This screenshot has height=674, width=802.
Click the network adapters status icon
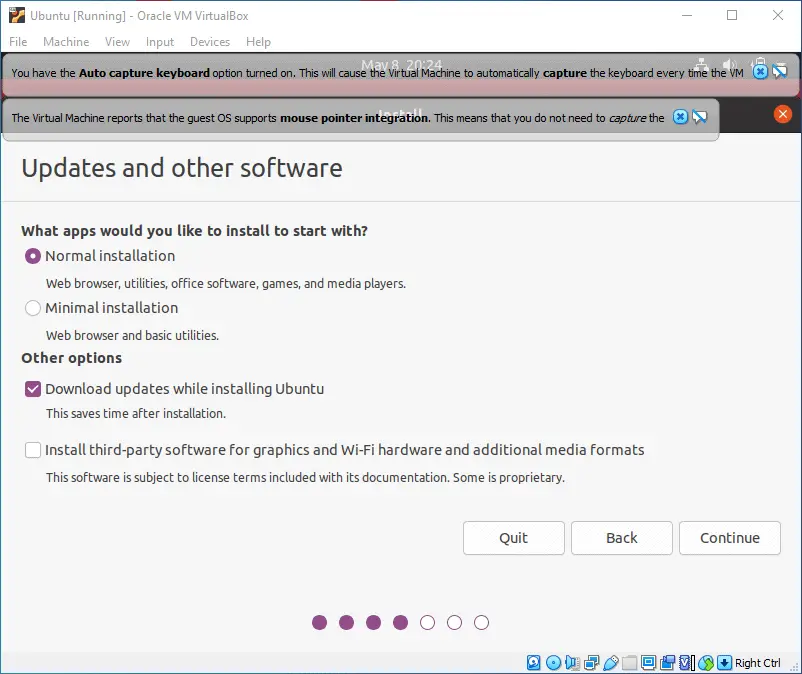coord(591,663)
